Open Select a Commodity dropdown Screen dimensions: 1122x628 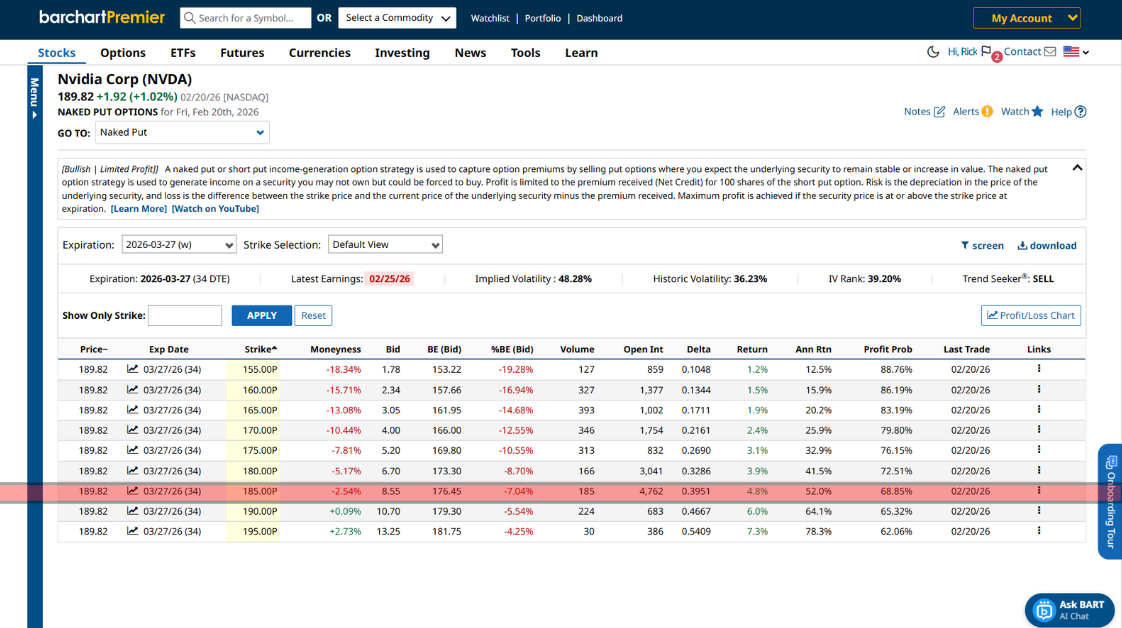tap(397, 18)
